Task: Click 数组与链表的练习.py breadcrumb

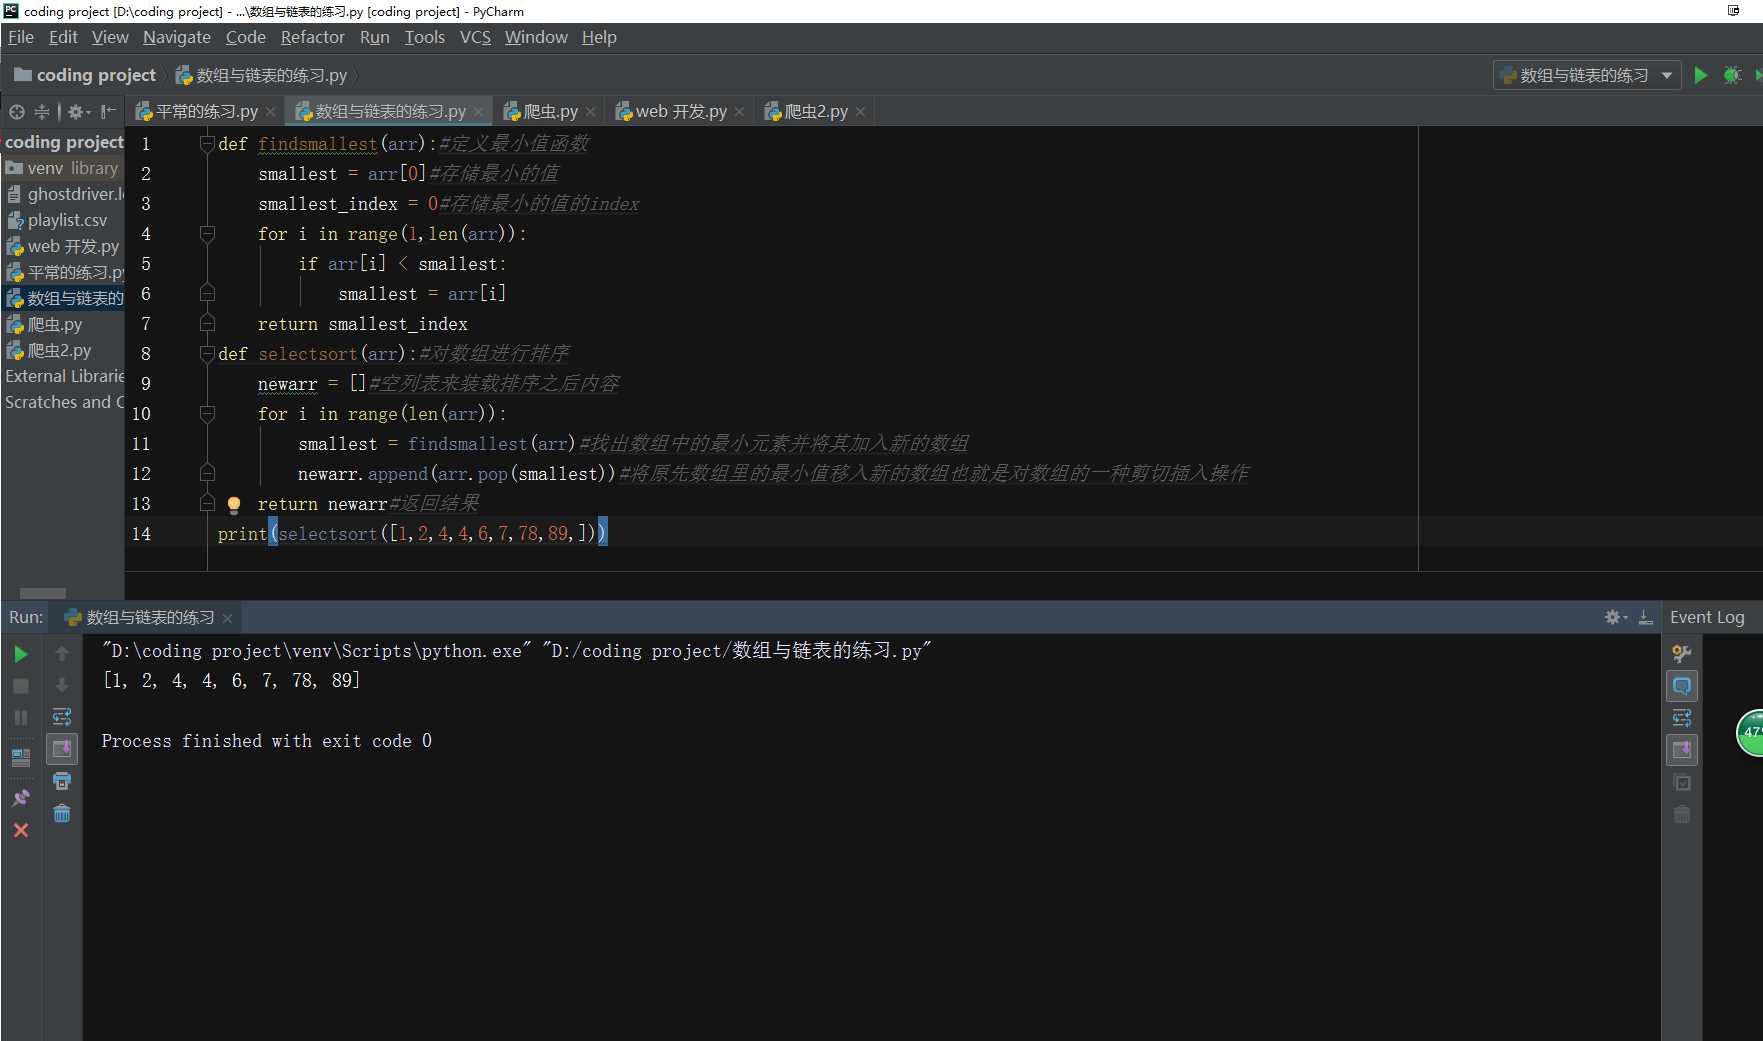Action: click(262, 75)
